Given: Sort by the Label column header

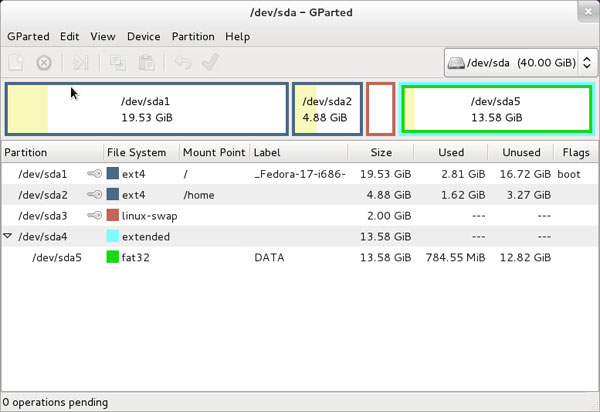Looking at the screenshot, I should 298,152.
